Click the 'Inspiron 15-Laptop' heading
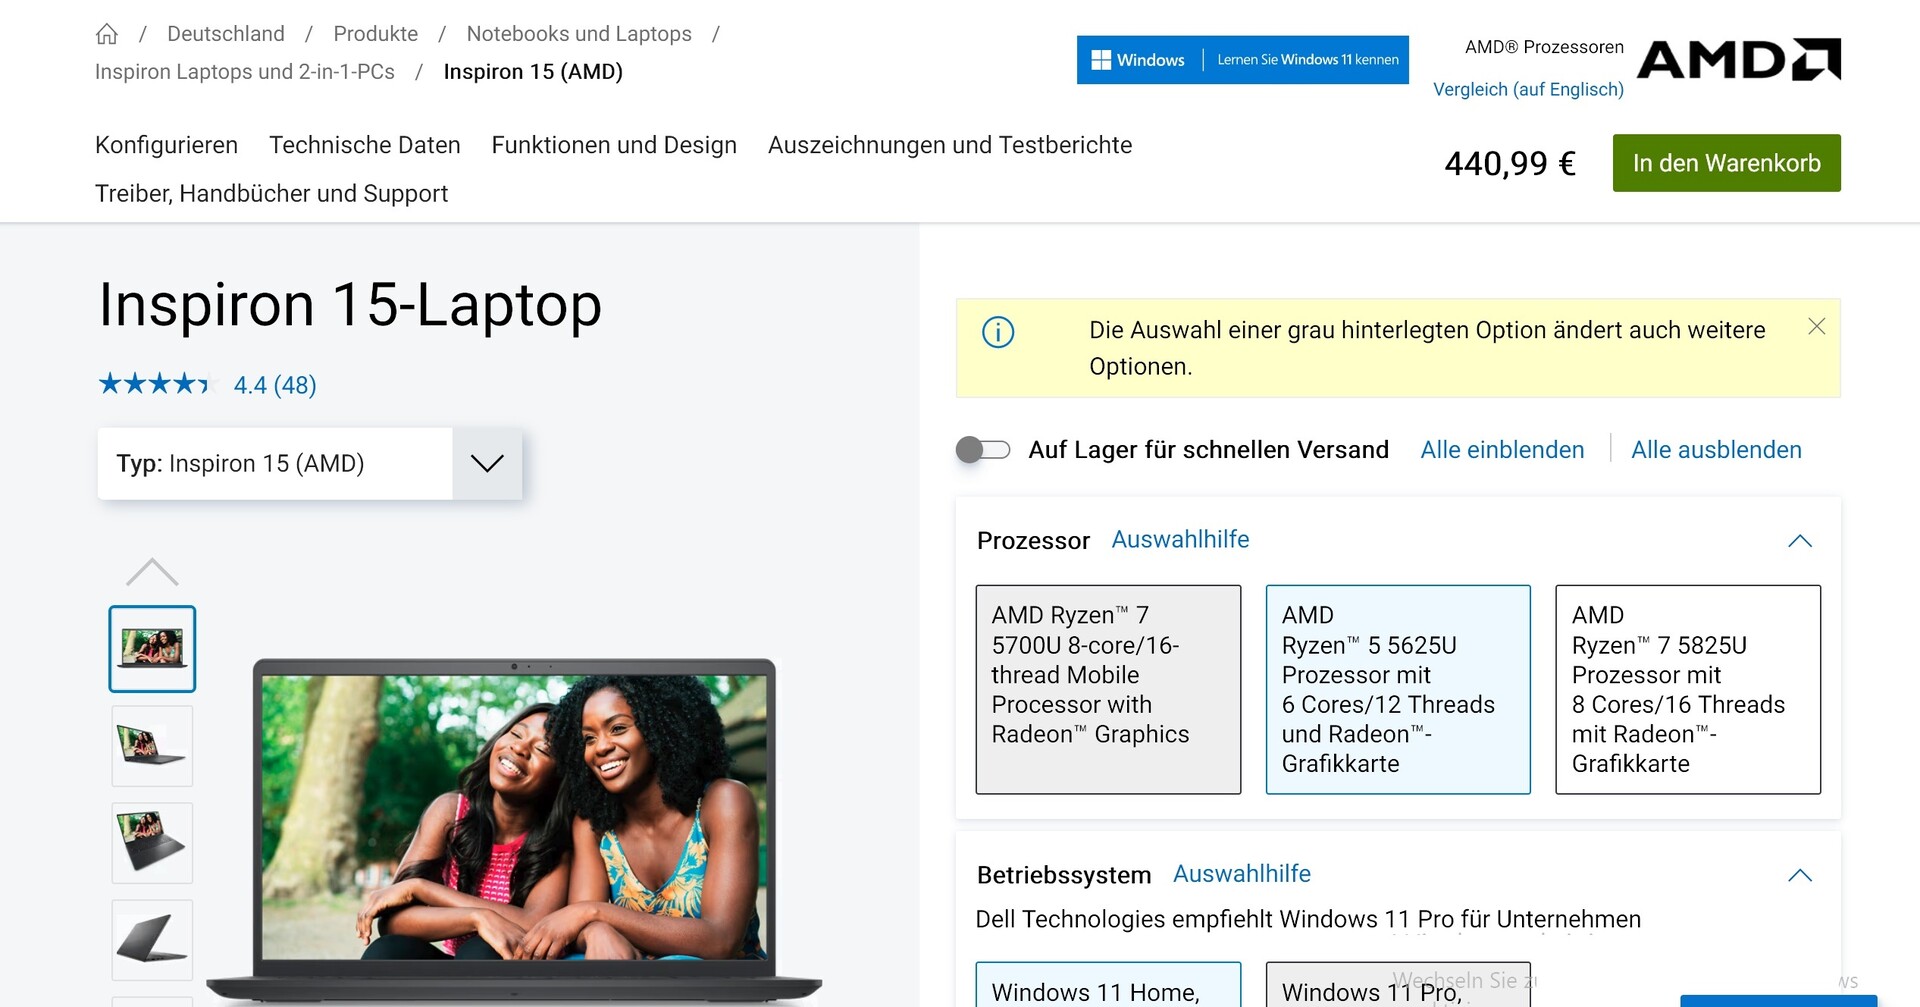This screenshot has width=1920, height=1007. tap(350, 305)
